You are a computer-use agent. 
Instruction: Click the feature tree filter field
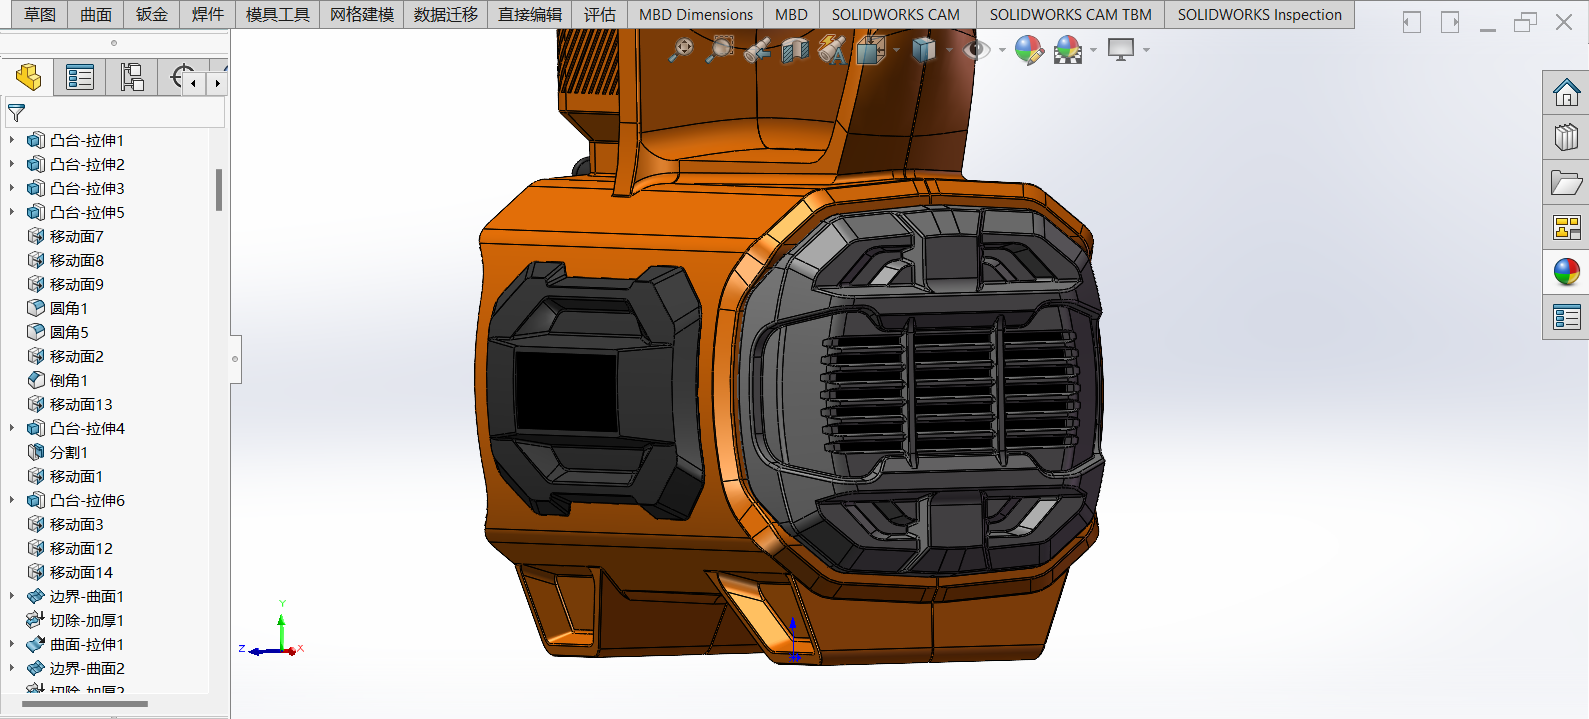120,113
